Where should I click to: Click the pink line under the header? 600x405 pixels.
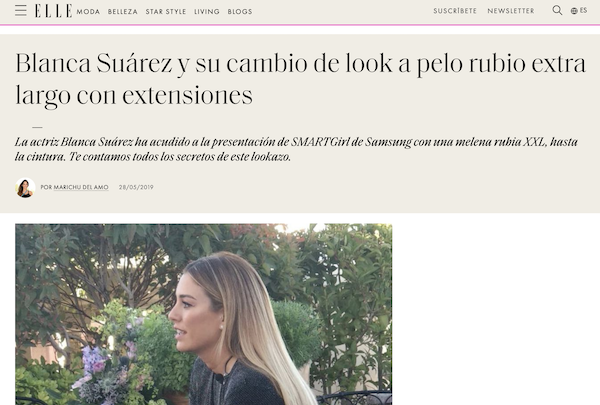pos(300,25)
